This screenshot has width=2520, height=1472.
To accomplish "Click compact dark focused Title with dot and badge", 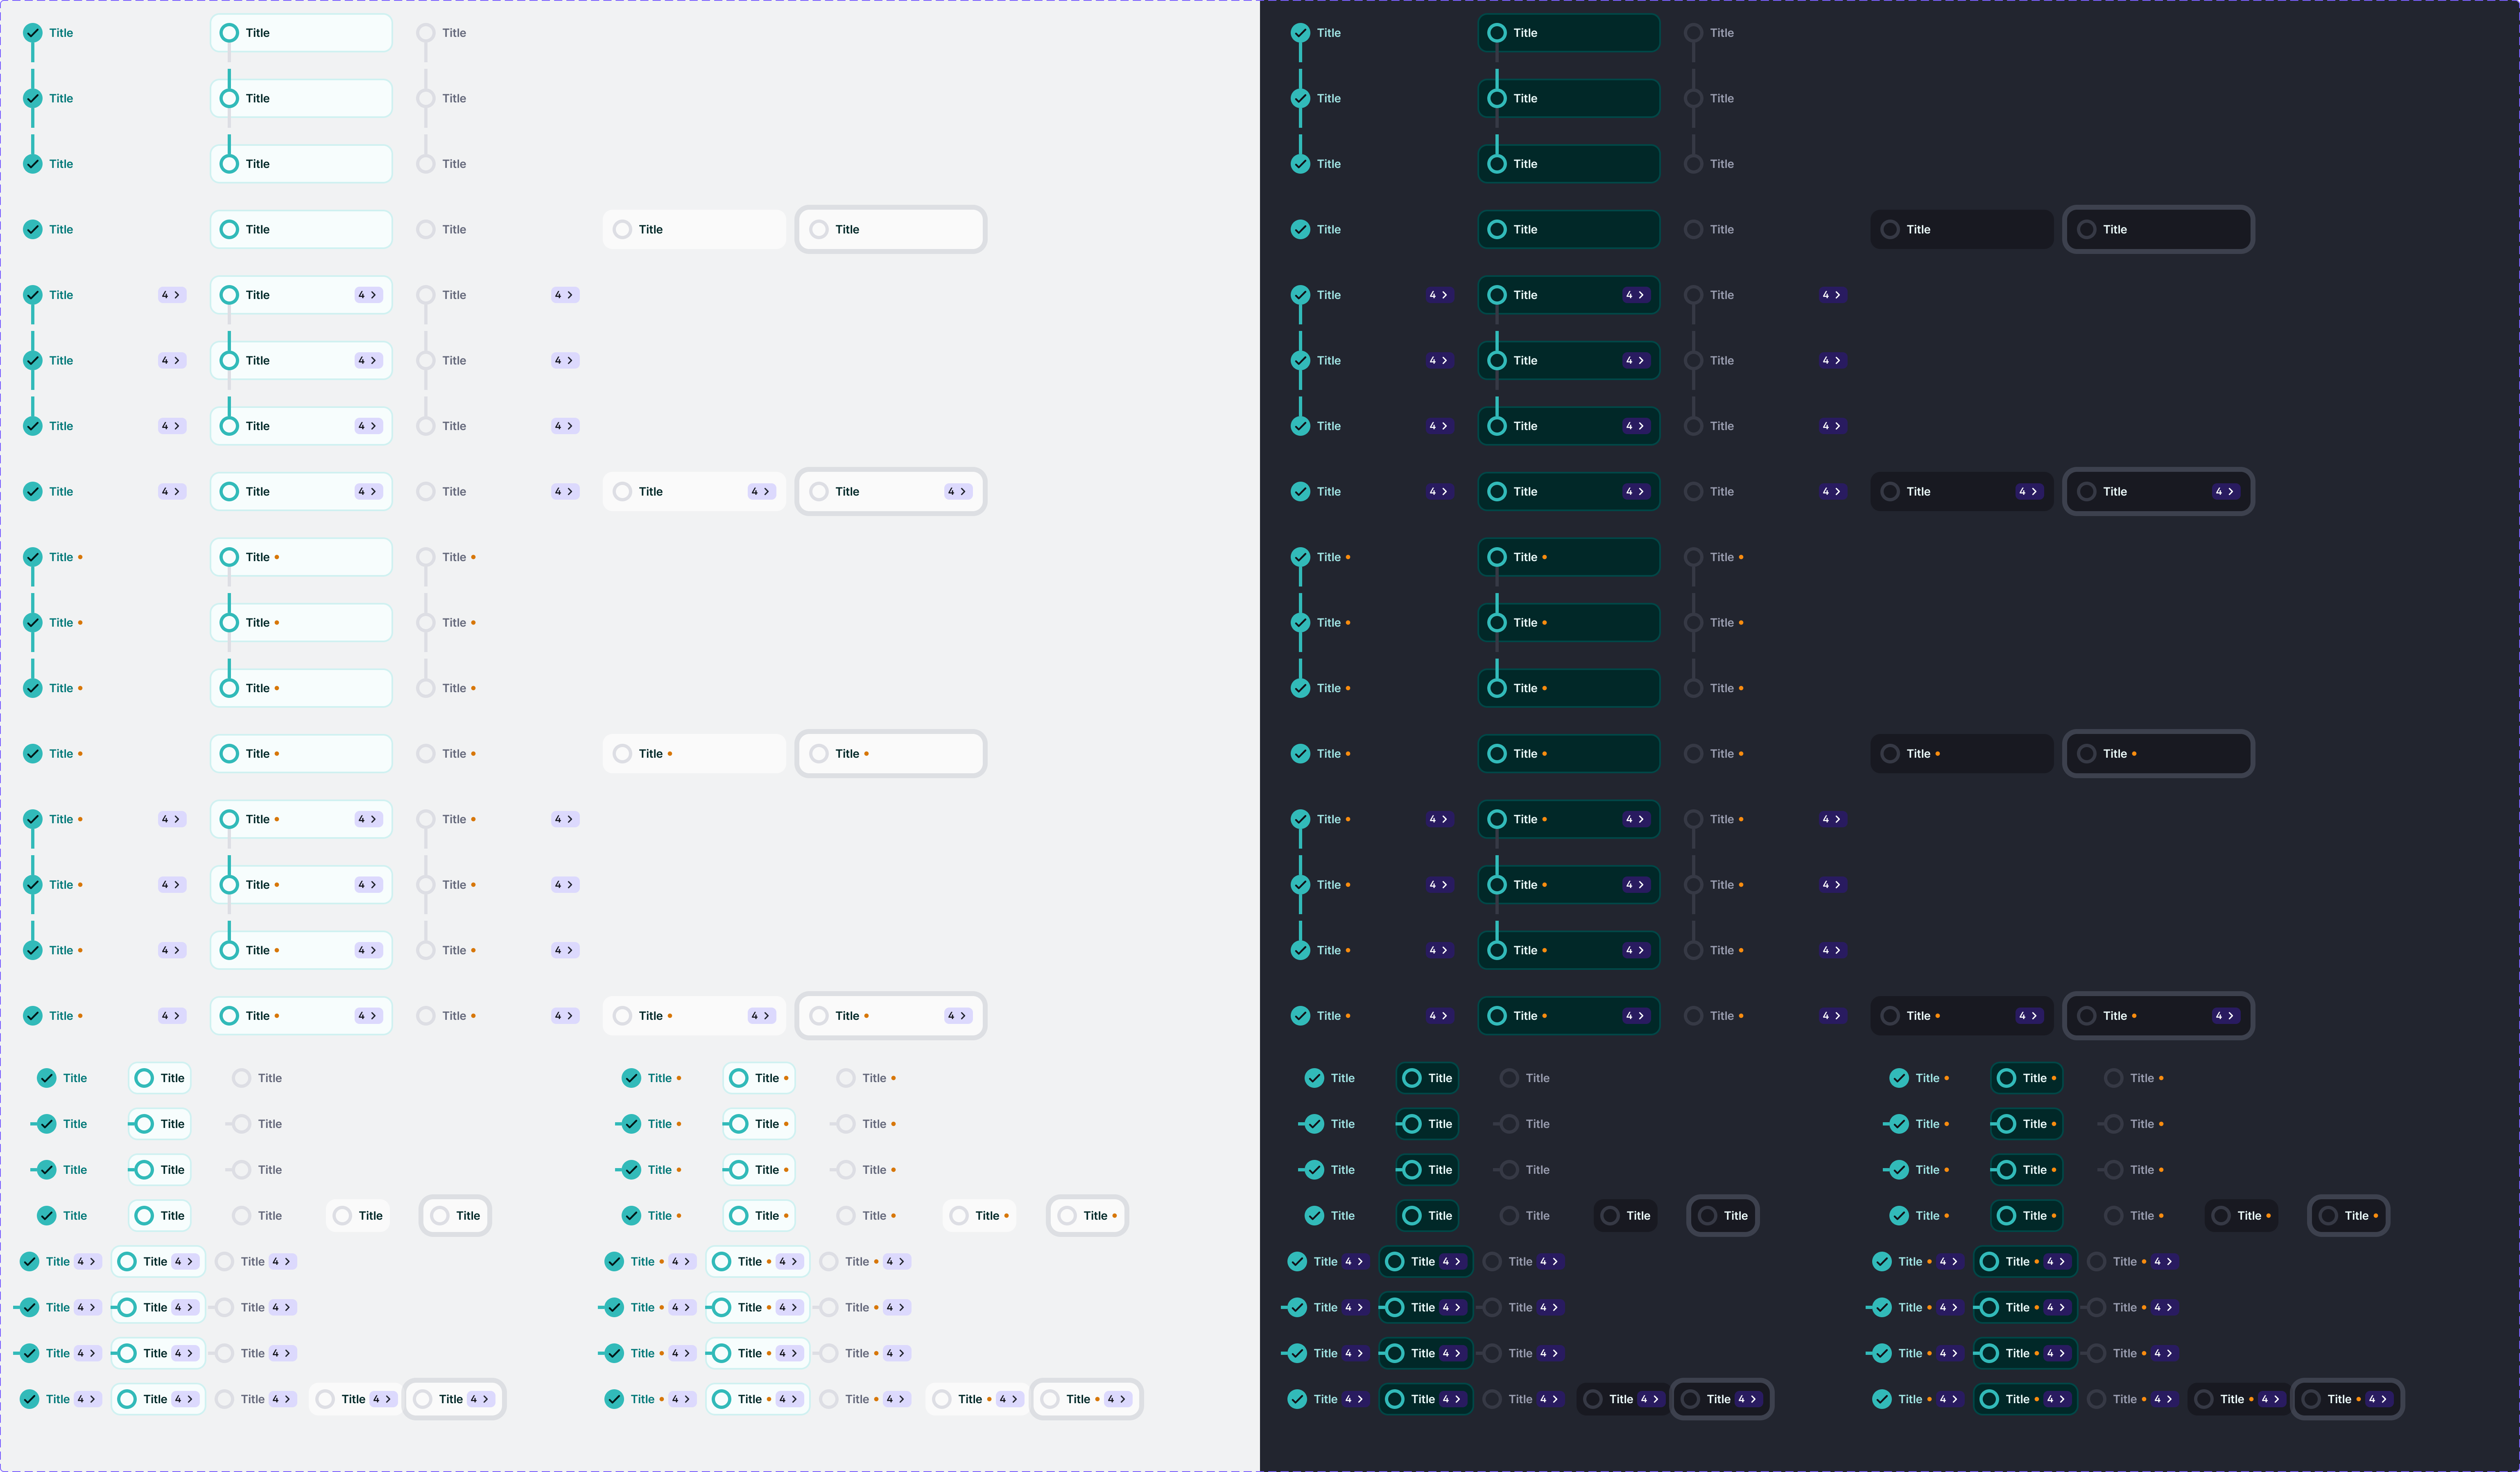I will [x=2346, y=1399].
